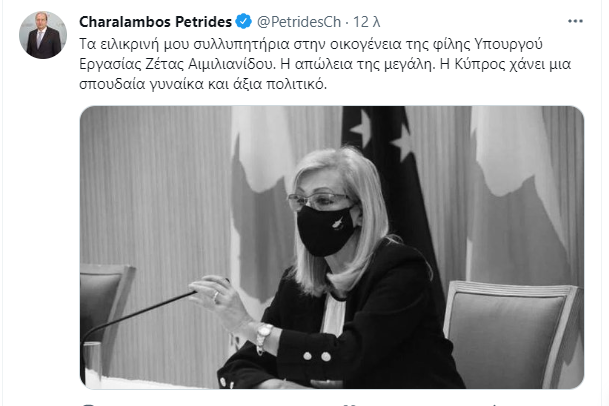Click the blue verified badge icon
Image resolution: width=609 pixels, height=406 pixels.
click(x=244, y=21)
